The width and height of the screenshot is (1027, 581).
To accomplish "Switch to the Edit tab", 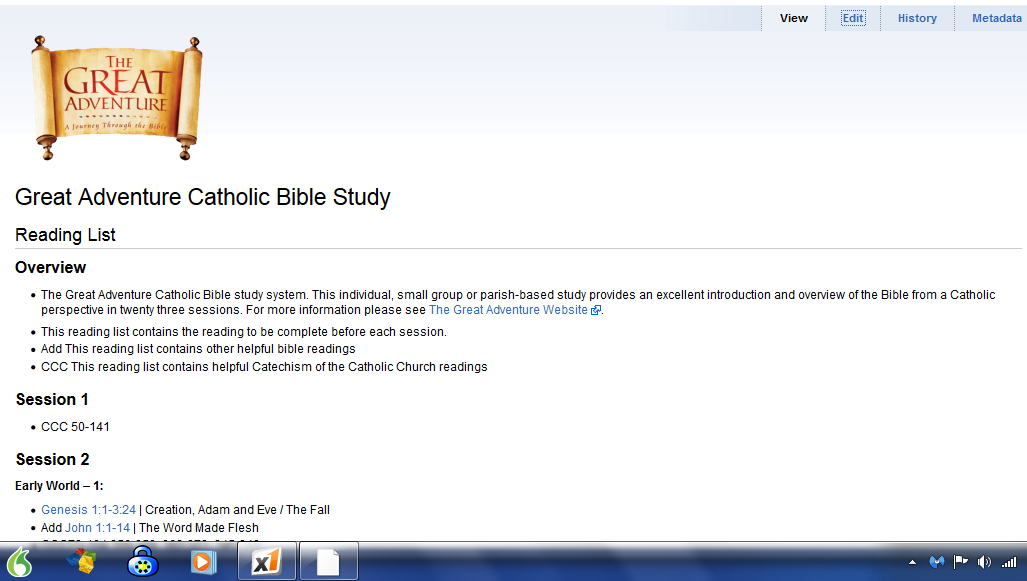I will tap(853, 18).
